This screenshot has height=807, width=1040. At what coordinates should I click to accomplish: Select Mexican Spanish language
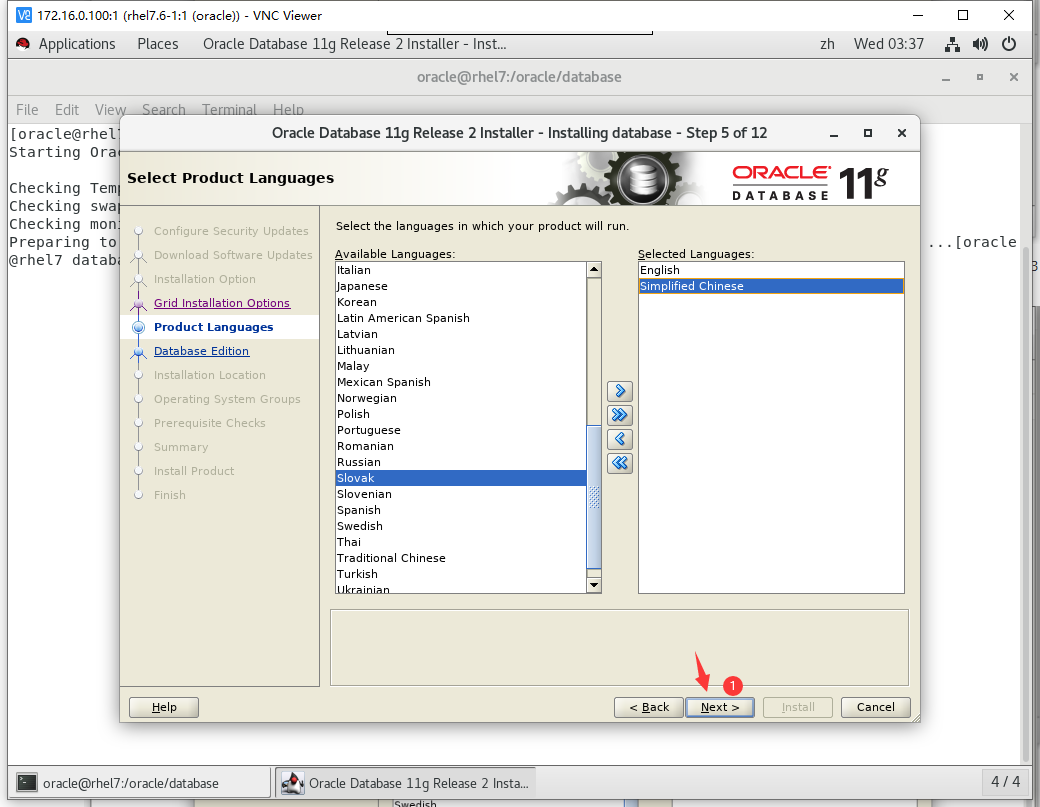pos(461,382)
